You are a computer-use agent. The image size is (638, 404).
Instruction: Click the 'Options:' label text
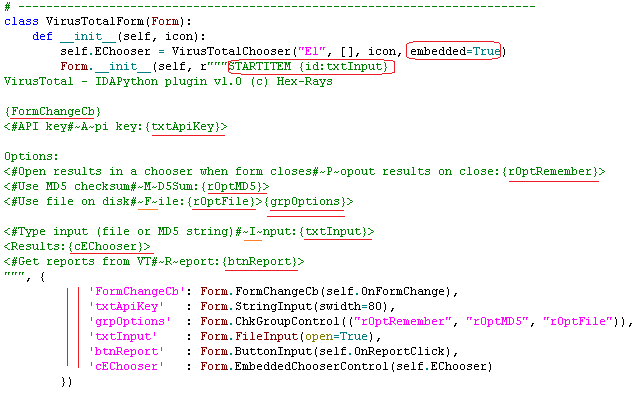(x=31, y=157)
